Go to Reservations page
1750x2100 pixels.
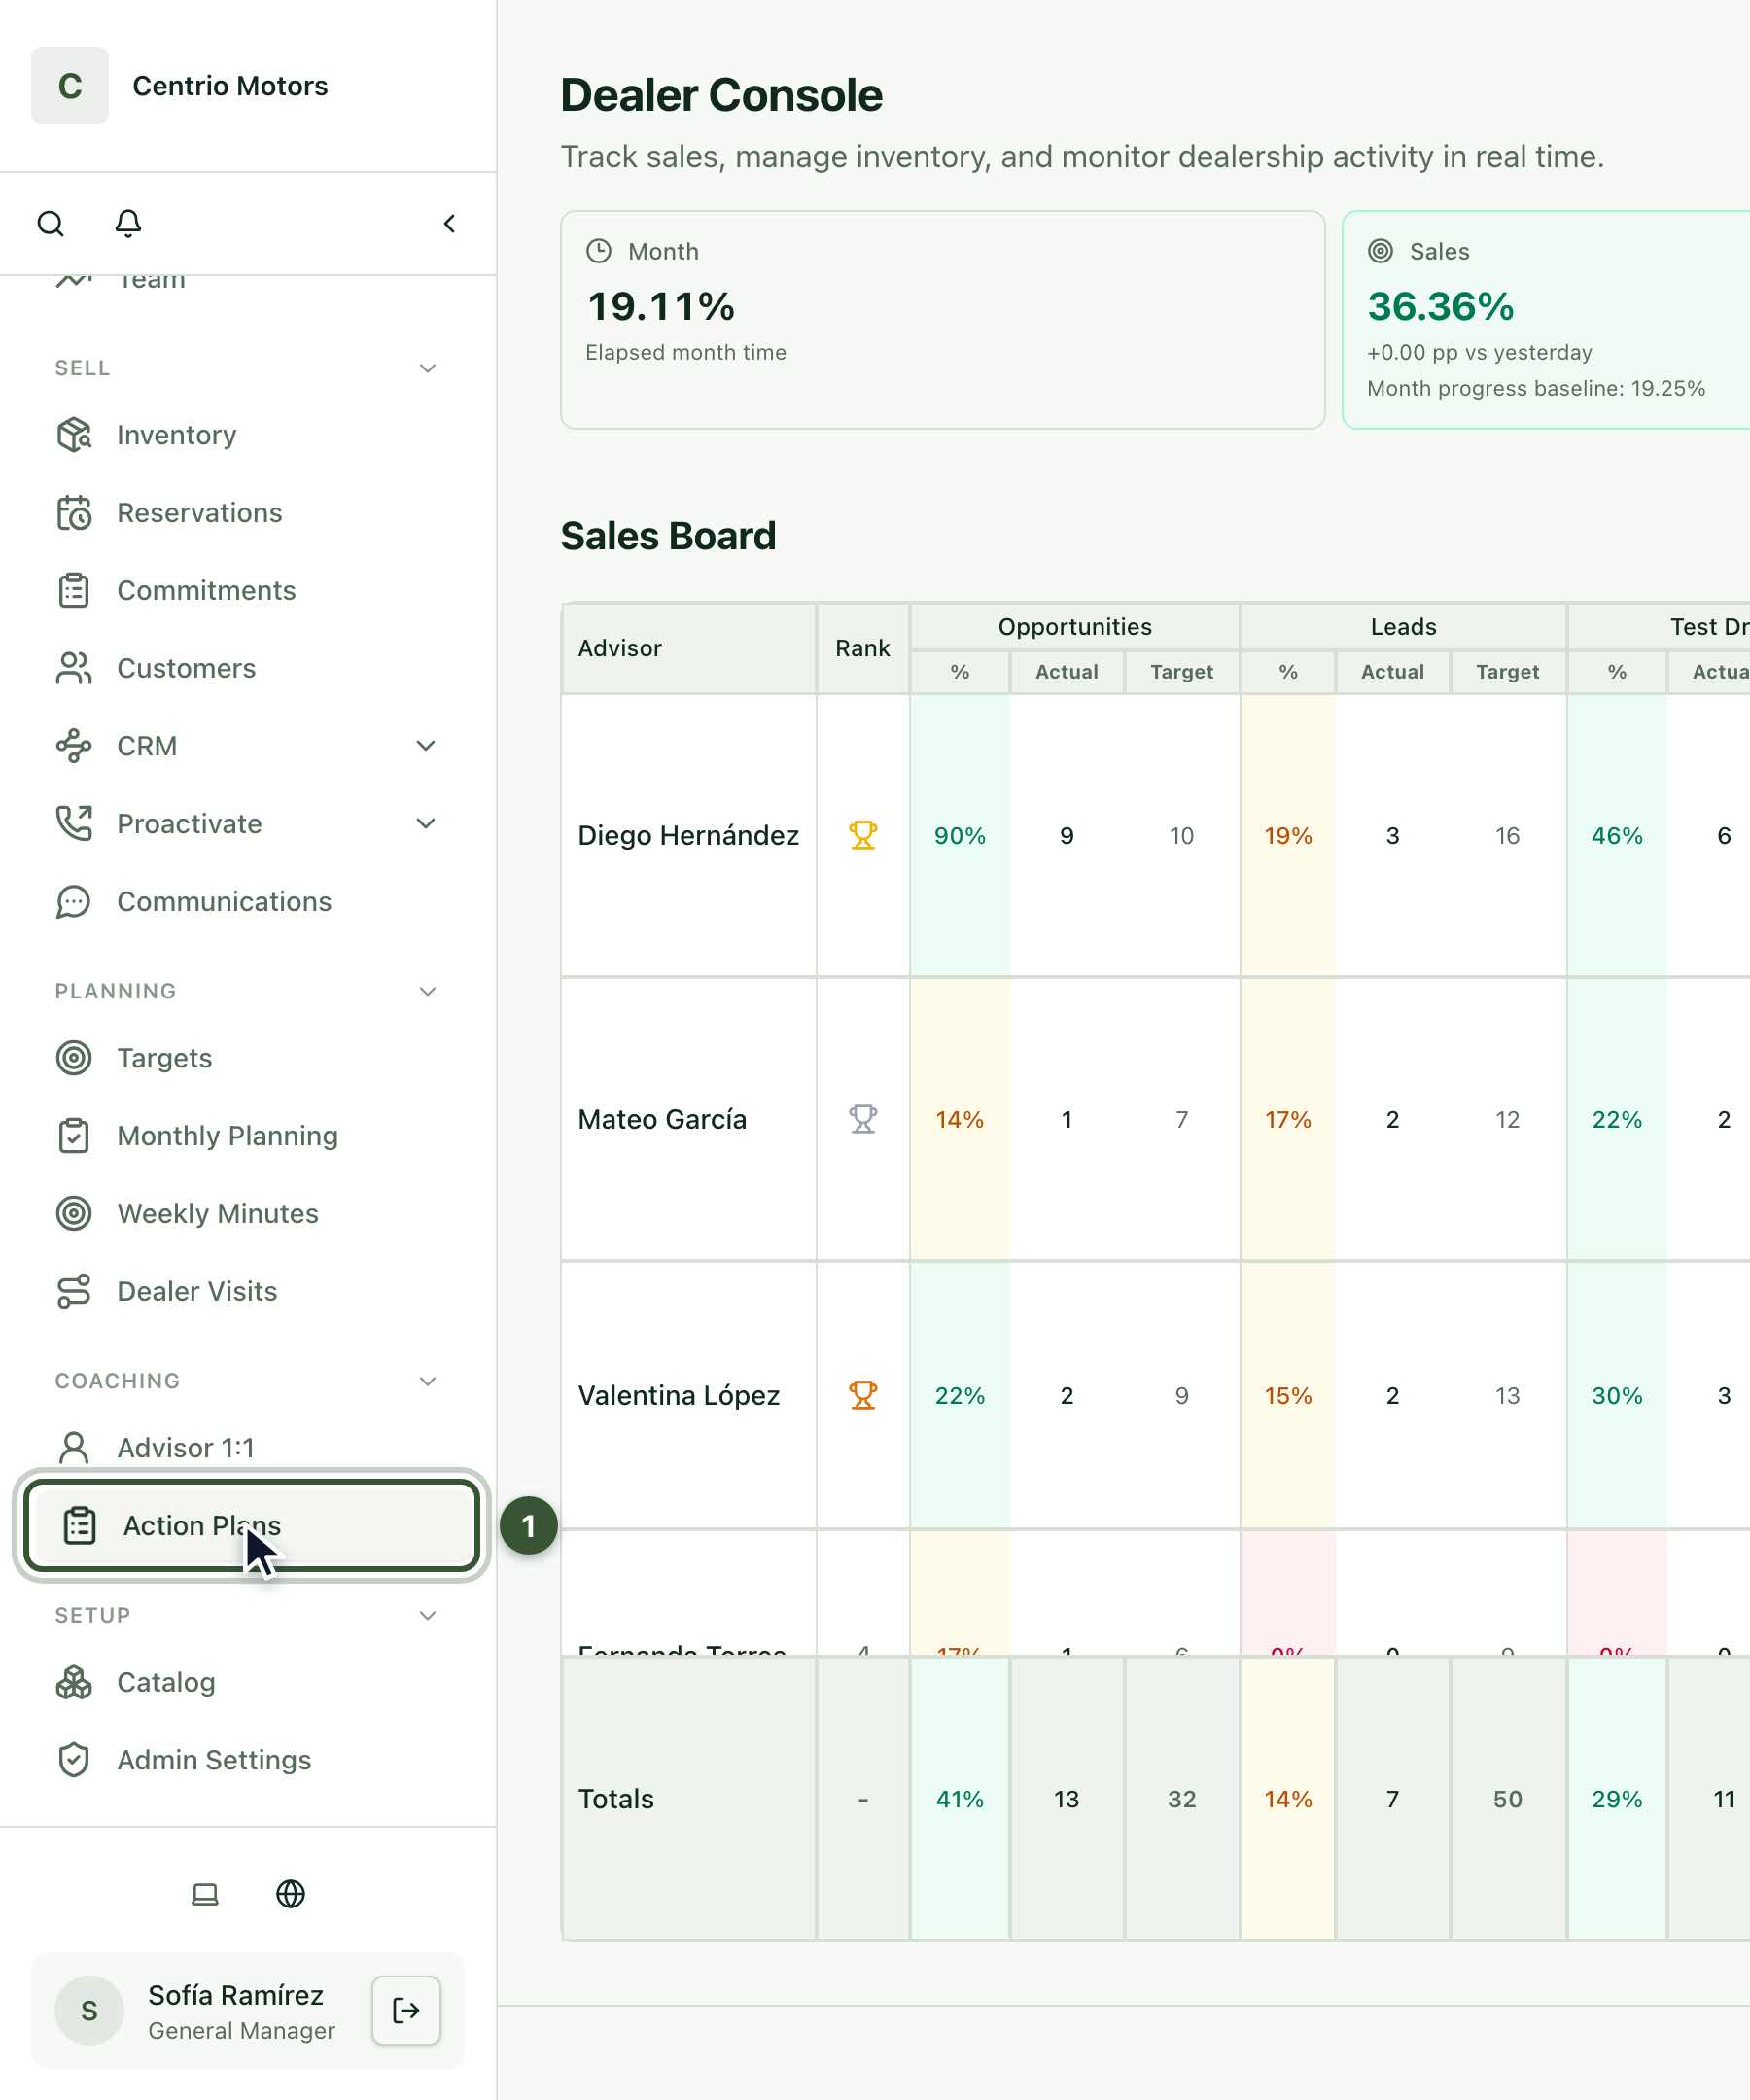200,513
